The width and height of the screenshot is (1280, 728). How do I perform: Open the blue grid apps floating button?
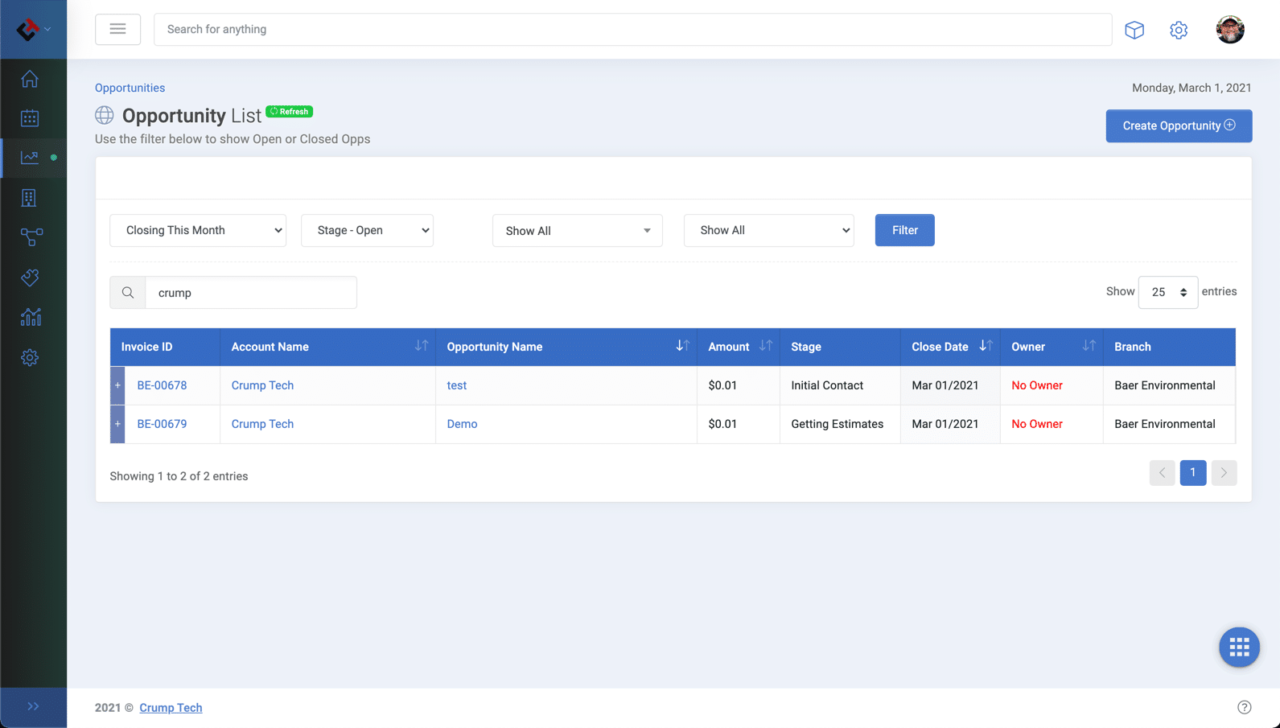[x=1239, y=647]
